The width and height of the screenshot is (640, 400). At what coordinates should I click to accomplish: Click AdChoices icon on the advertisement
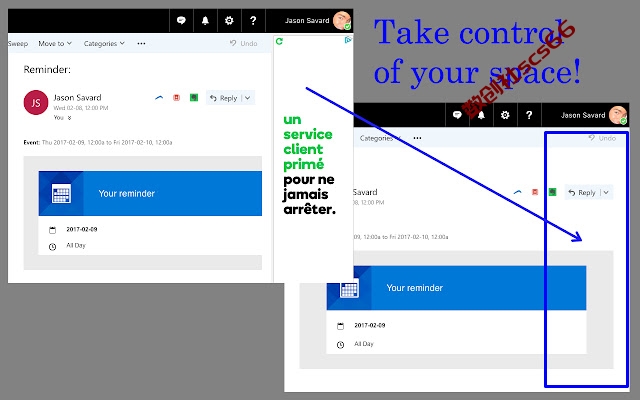[x=348, y=40]
